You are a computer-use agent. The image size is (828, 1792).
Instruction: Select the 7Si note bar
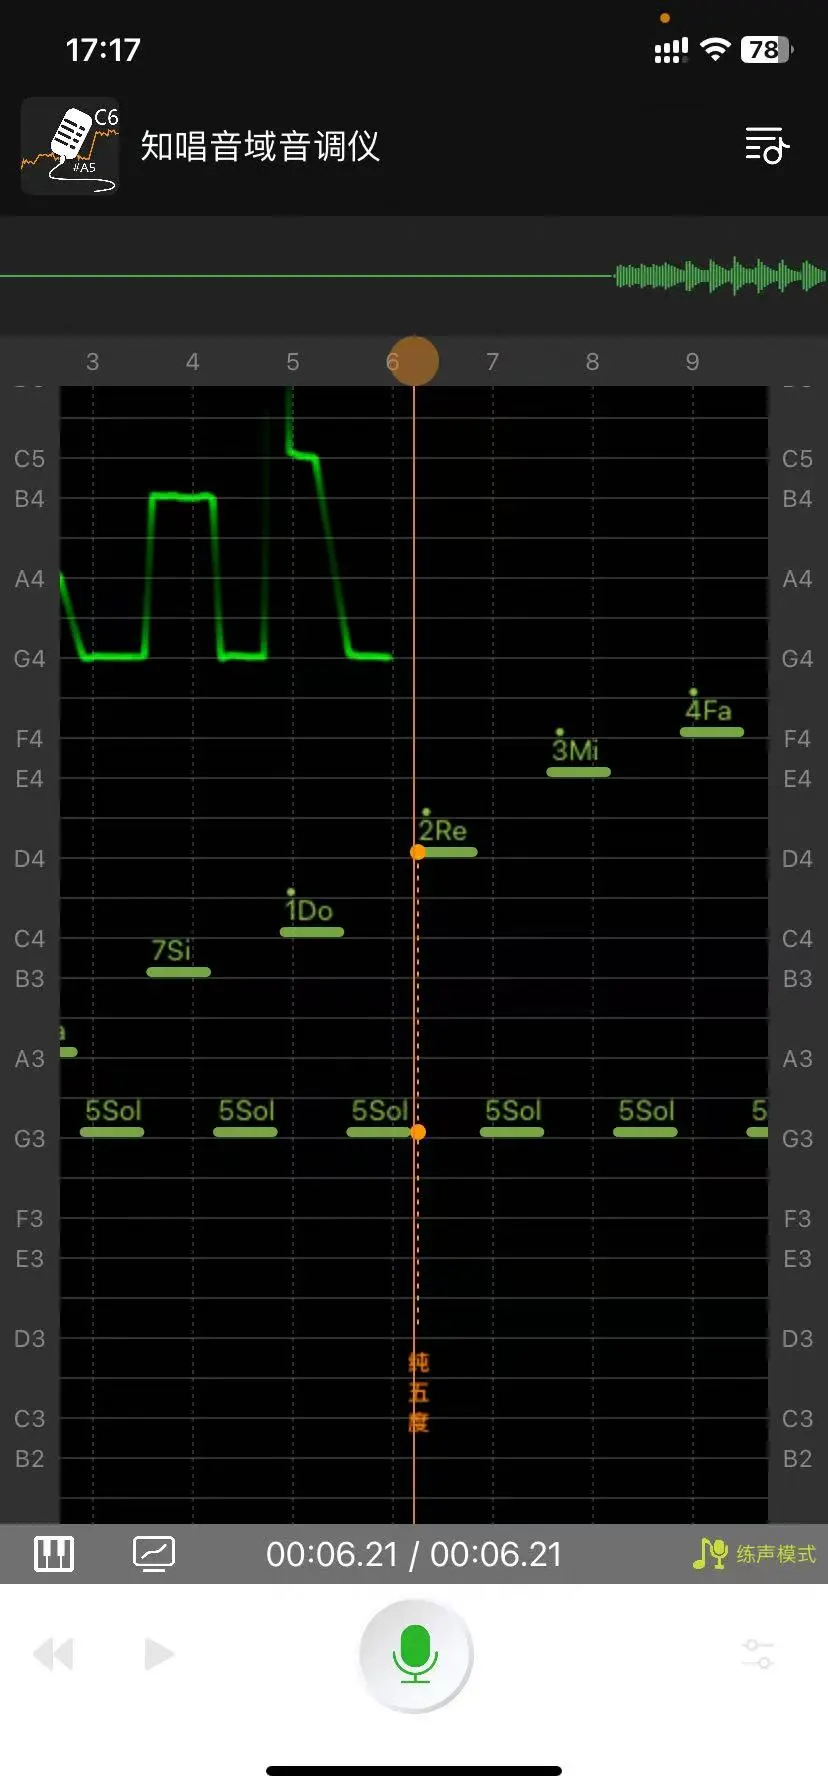(x=179, y=972)
